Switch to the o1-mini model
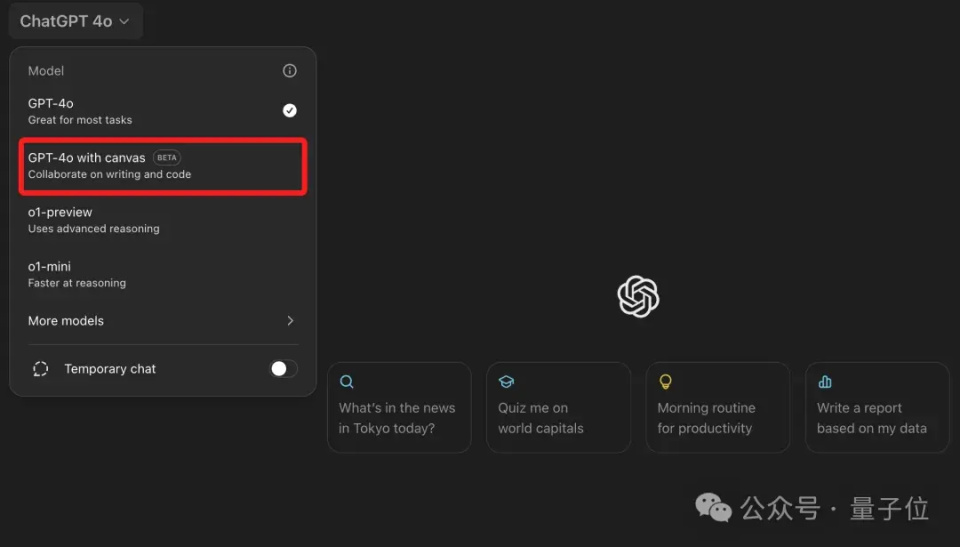Screen dimensions: 960x547 (x=77, y=274)
